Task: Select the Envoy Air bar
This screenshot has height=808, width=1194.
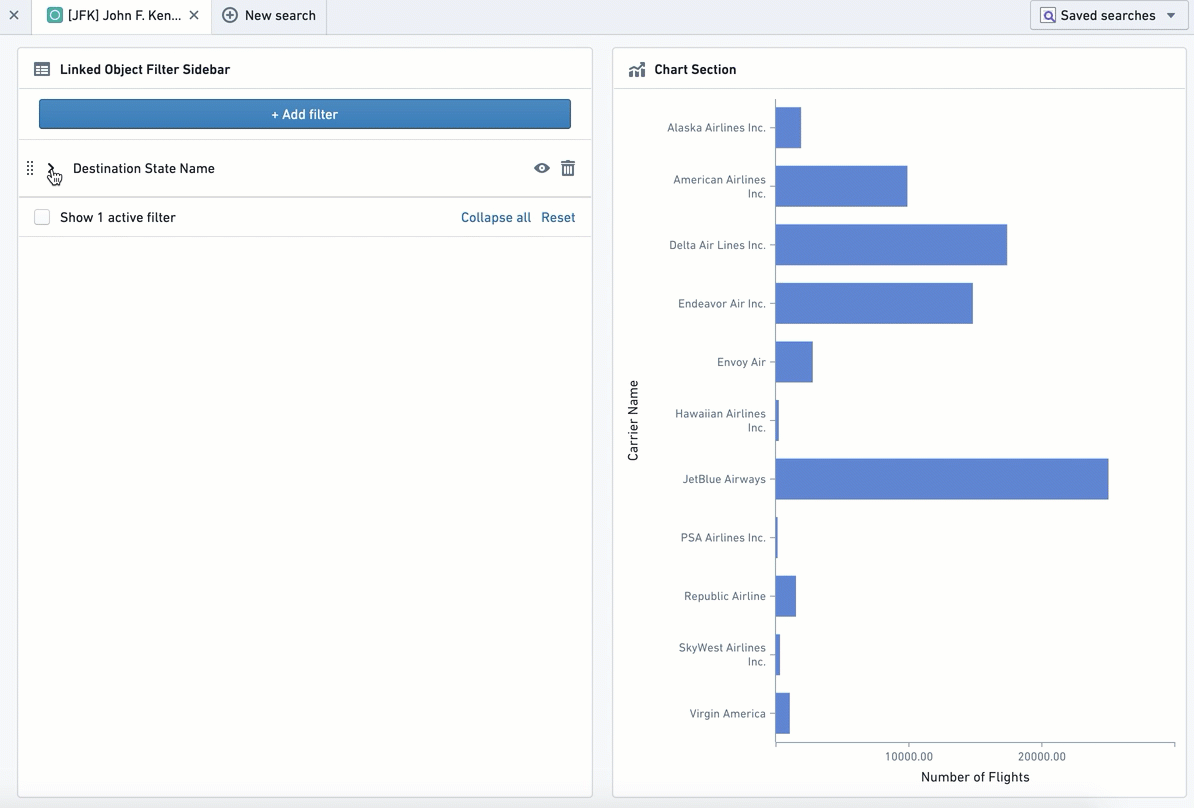Action: coord(794,362)
